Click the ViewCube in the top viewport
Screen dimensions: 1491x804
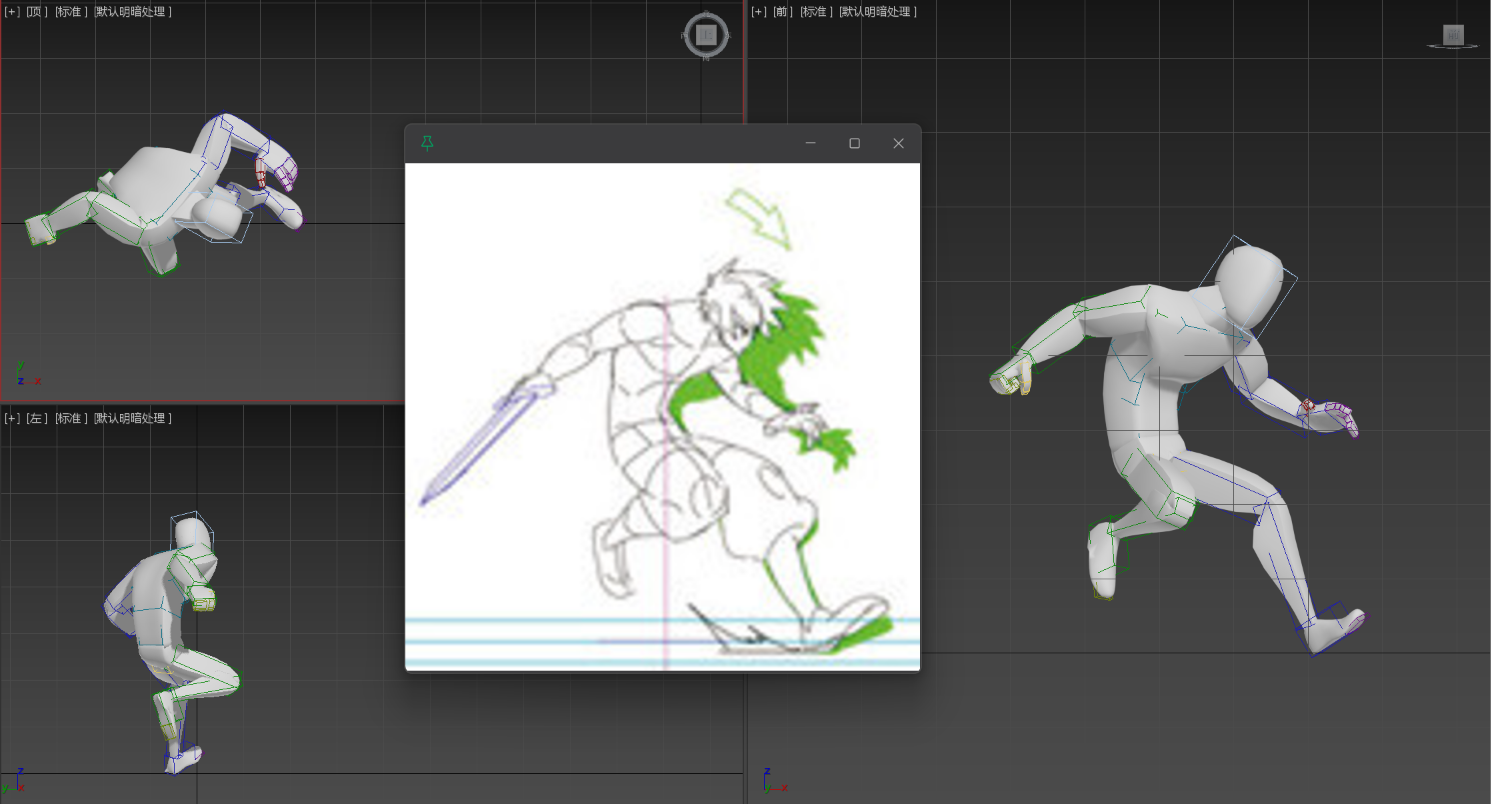(x=707, y=35)
